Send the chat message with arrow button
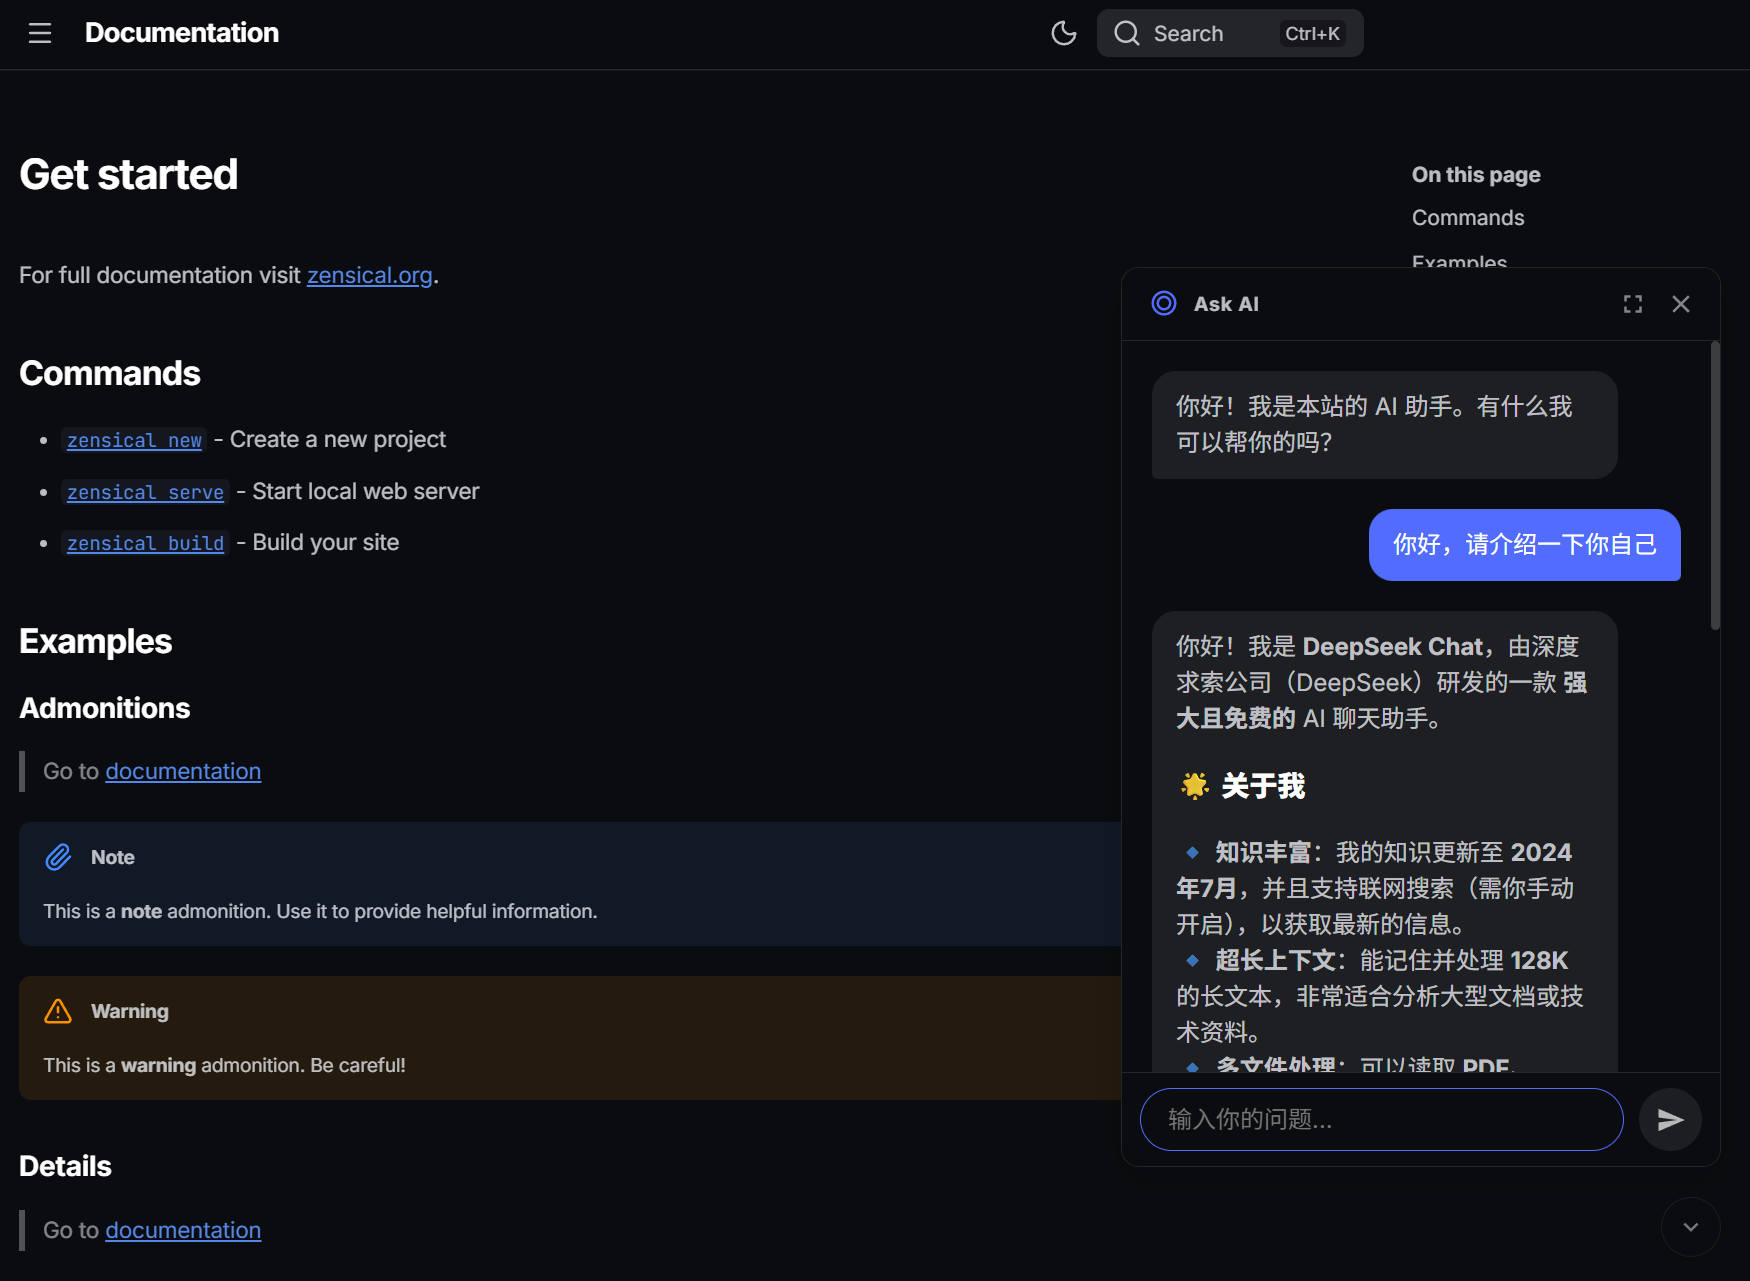The height and width of the screenshot is (1281, 1750). point(1669,1119)
